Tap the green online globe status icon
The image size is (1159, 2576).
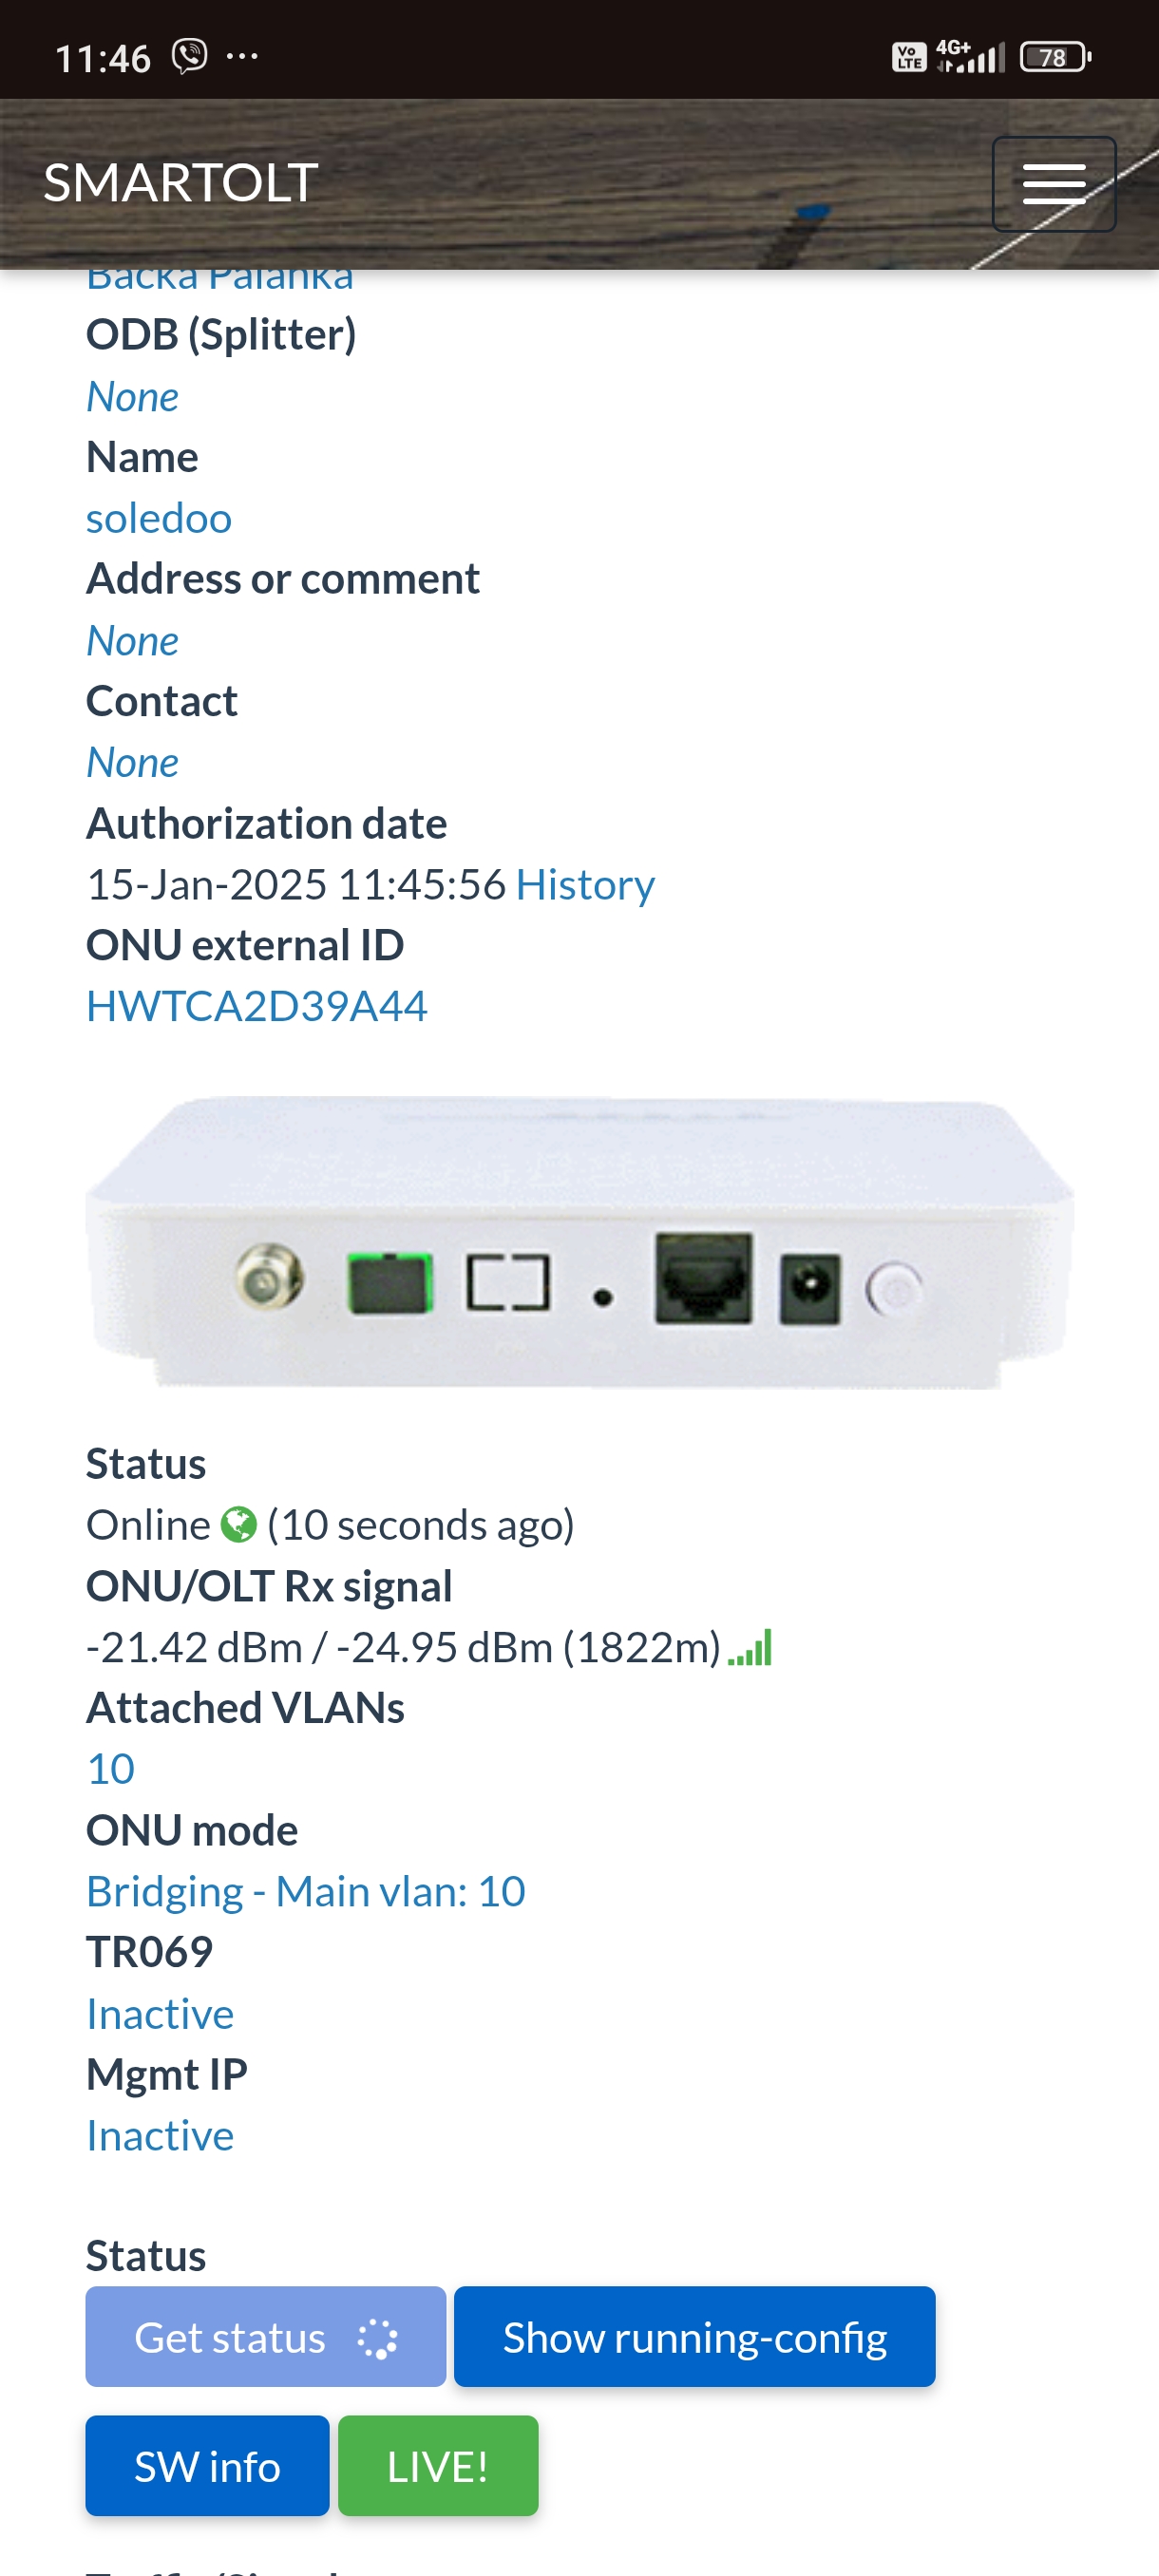pyautogui.click(x=238, y=1525)
